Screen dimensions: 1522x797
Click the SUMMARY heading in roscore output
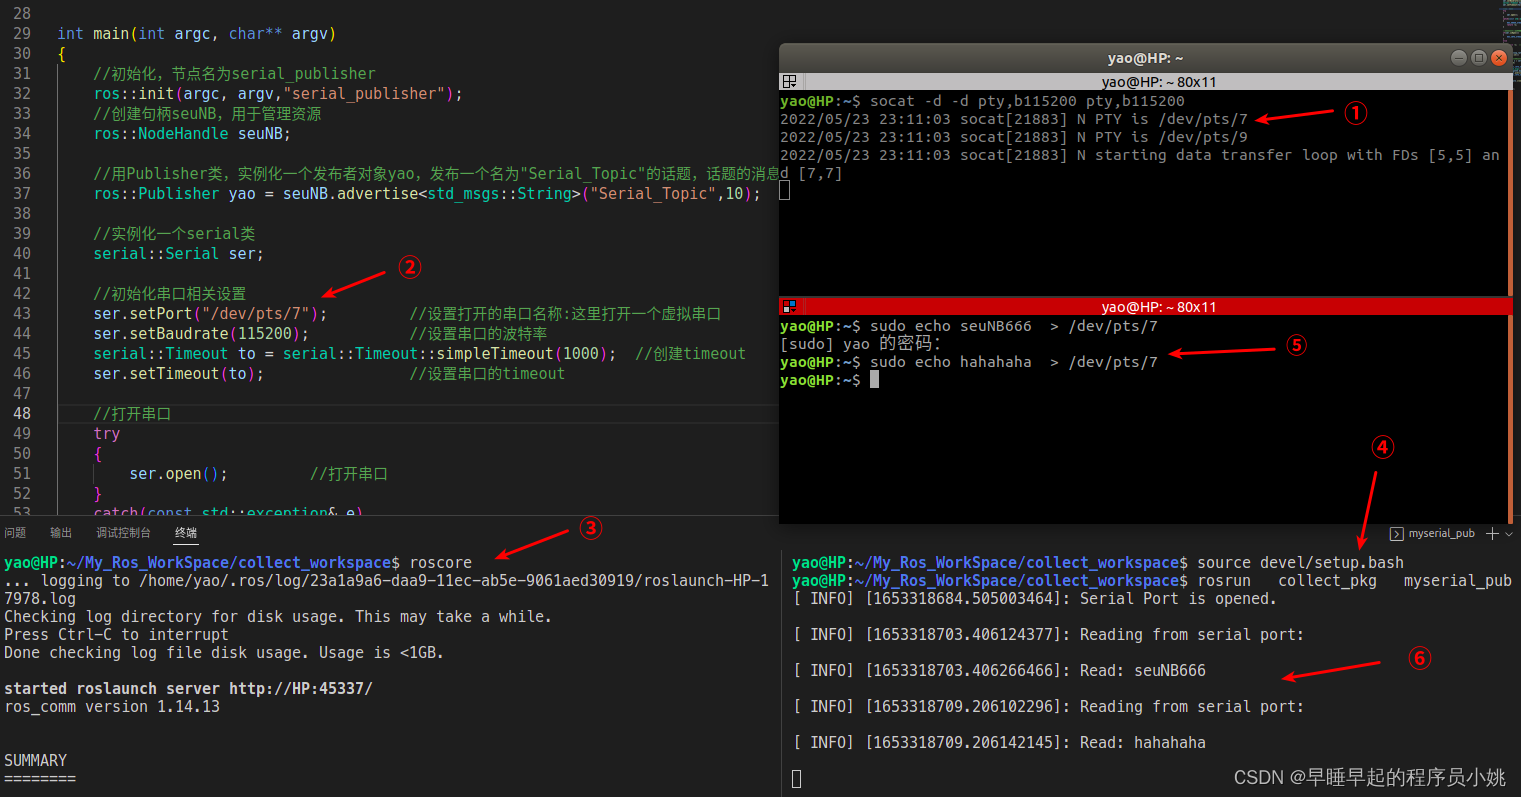click(36, 761)
